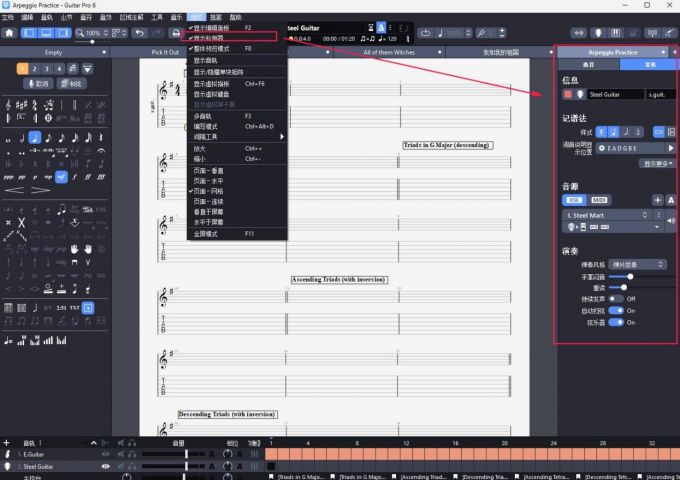
Task: Click the MIDI button in the 音源 section
Action: [598, 200]
